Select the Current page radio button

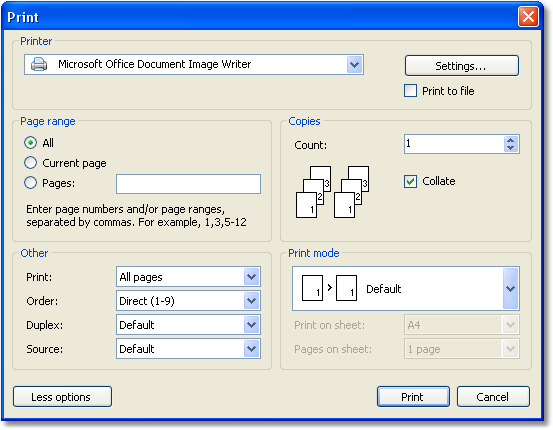(30, 163)
